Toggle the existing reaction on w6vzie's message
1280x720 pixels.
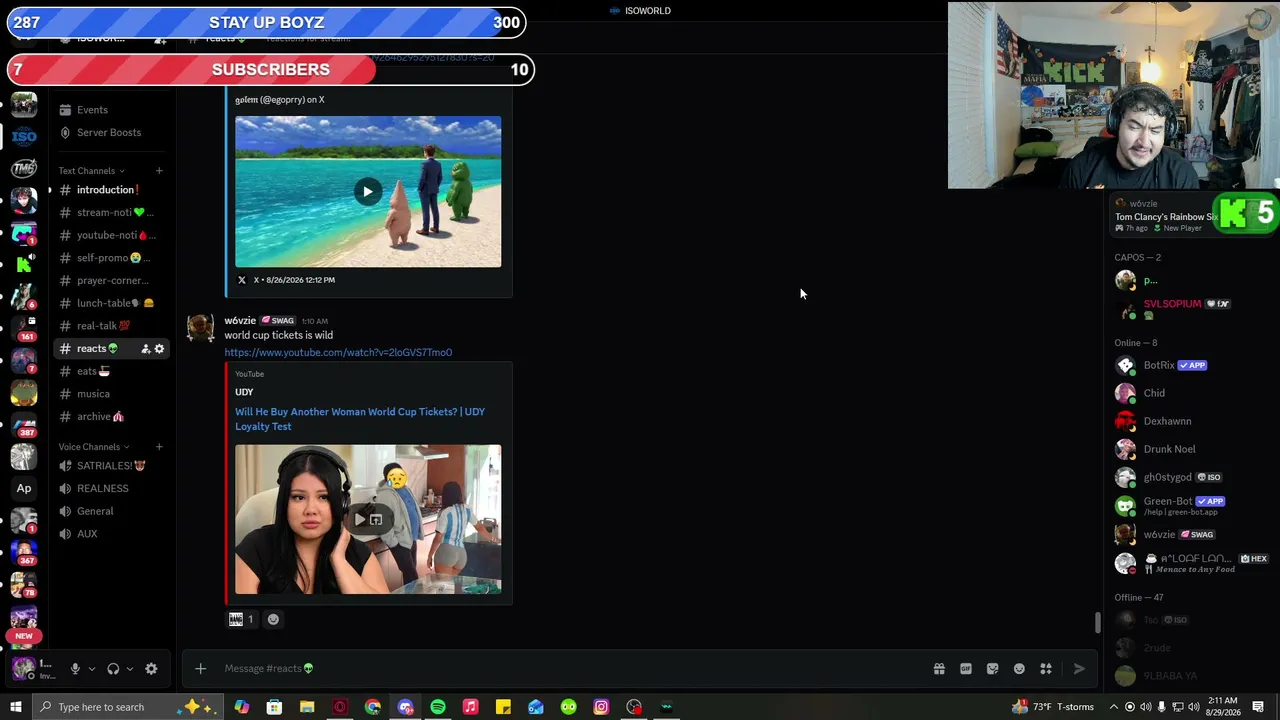[241, 620]
